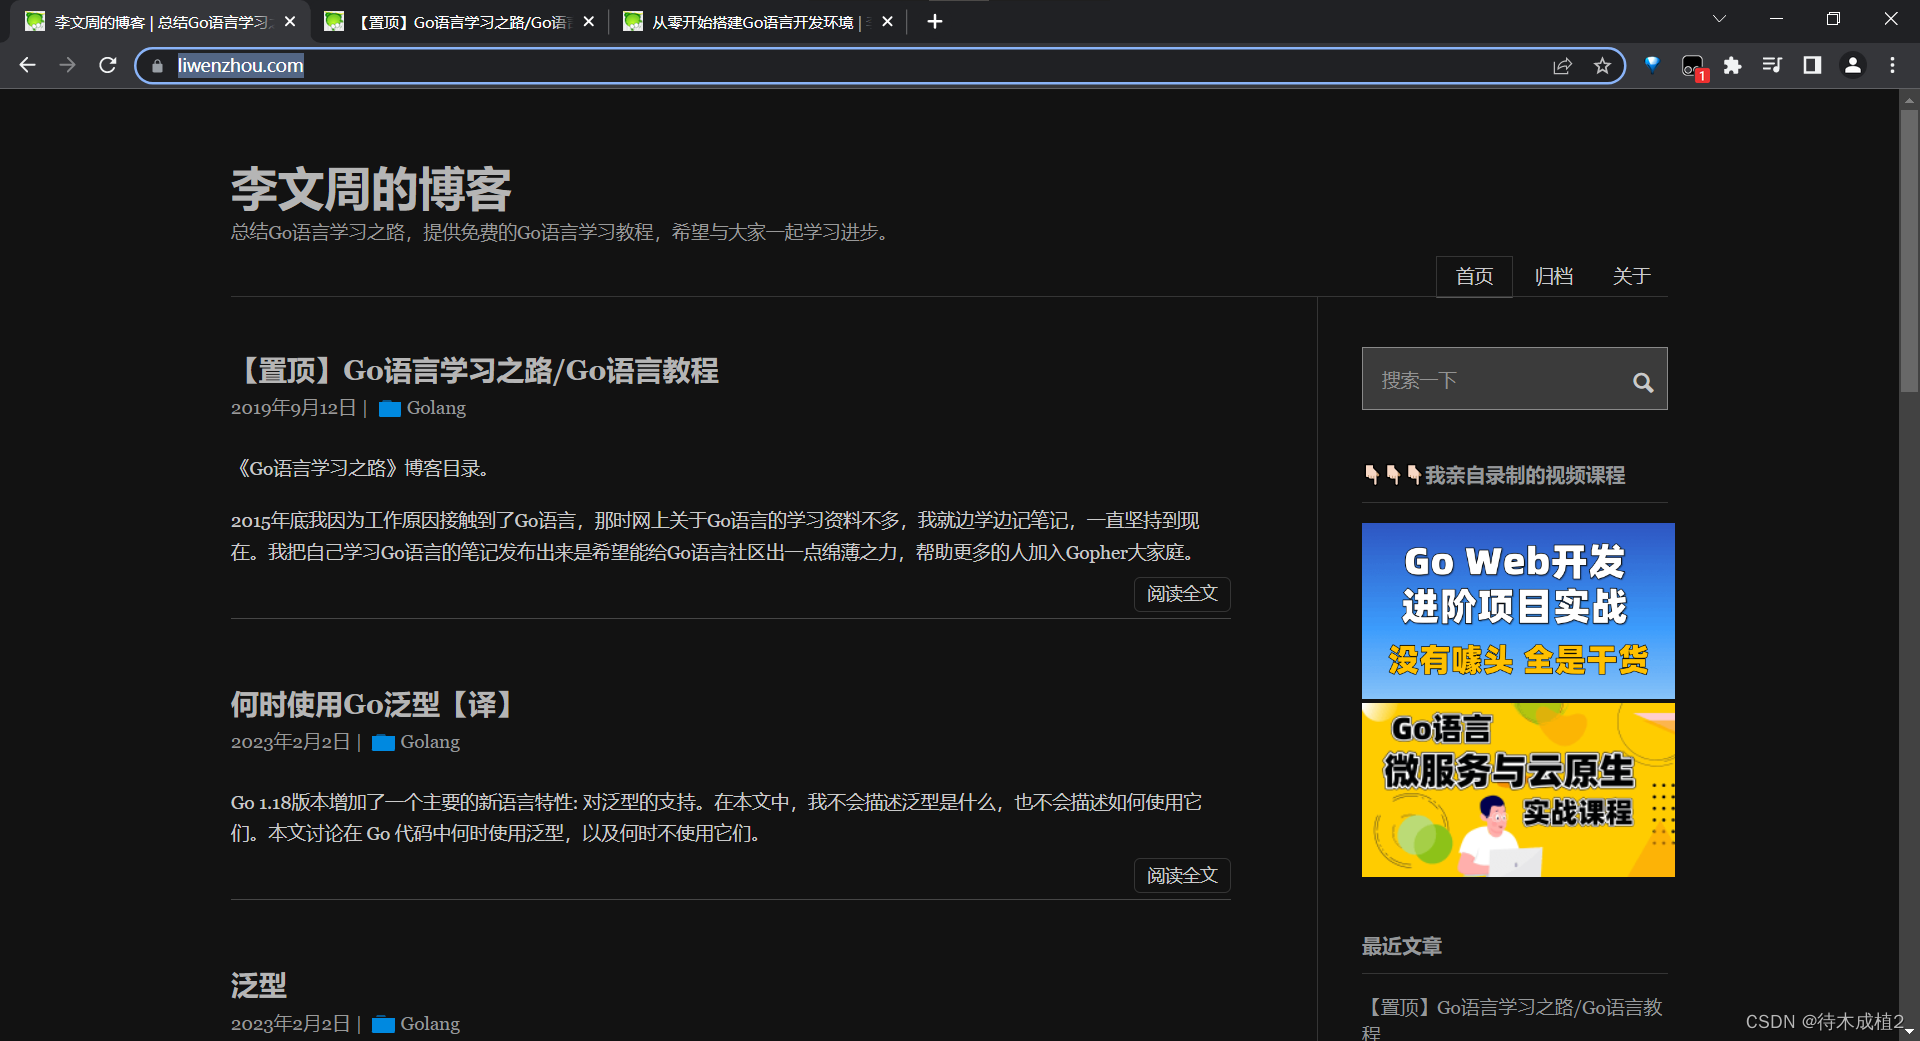1920x1041 pixels.
Task: Close the 从零开始搭建Go语言开发环境 tab
Action: pyautogui.click(x=887, y=21)
